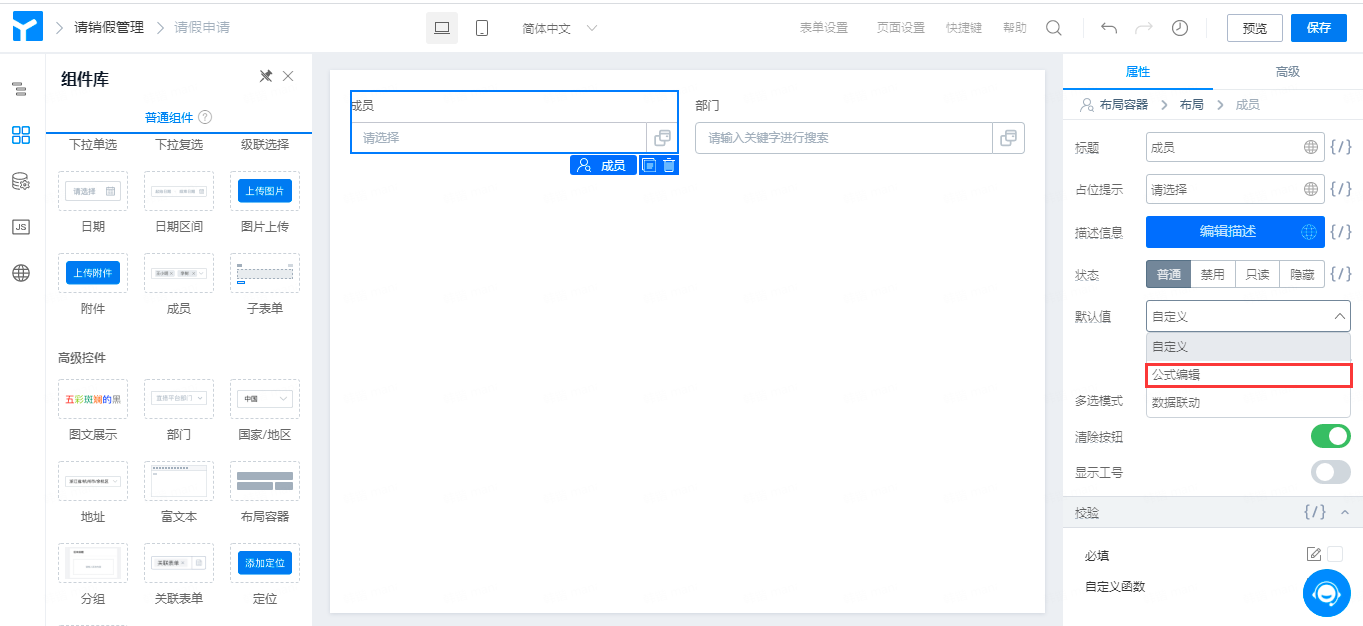1363x626 pixels.
Task: Click globe icon in 标题 field
Action: (x=1311, y=147)
